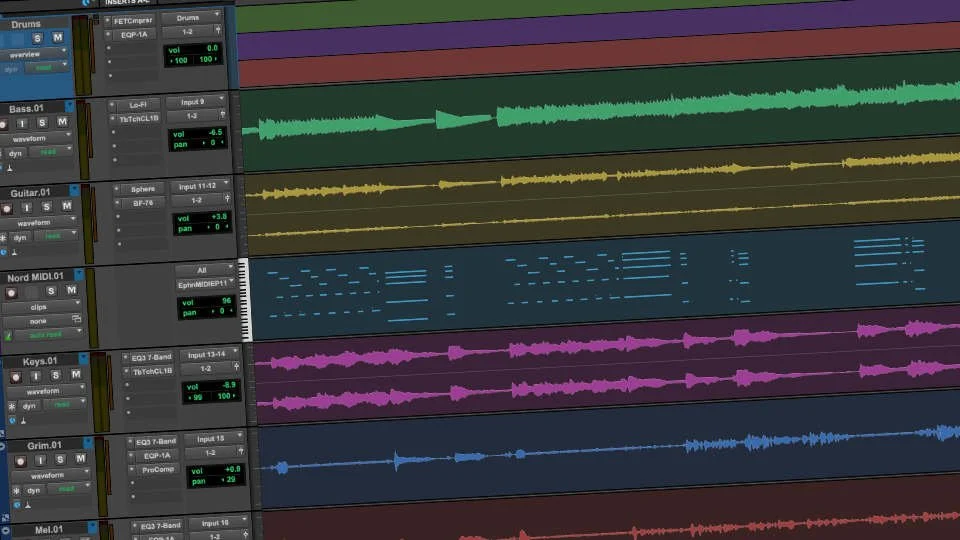Click the Nord MIDI.01 instrument icon
Screen dimensions: 960x540
point(8,337)
